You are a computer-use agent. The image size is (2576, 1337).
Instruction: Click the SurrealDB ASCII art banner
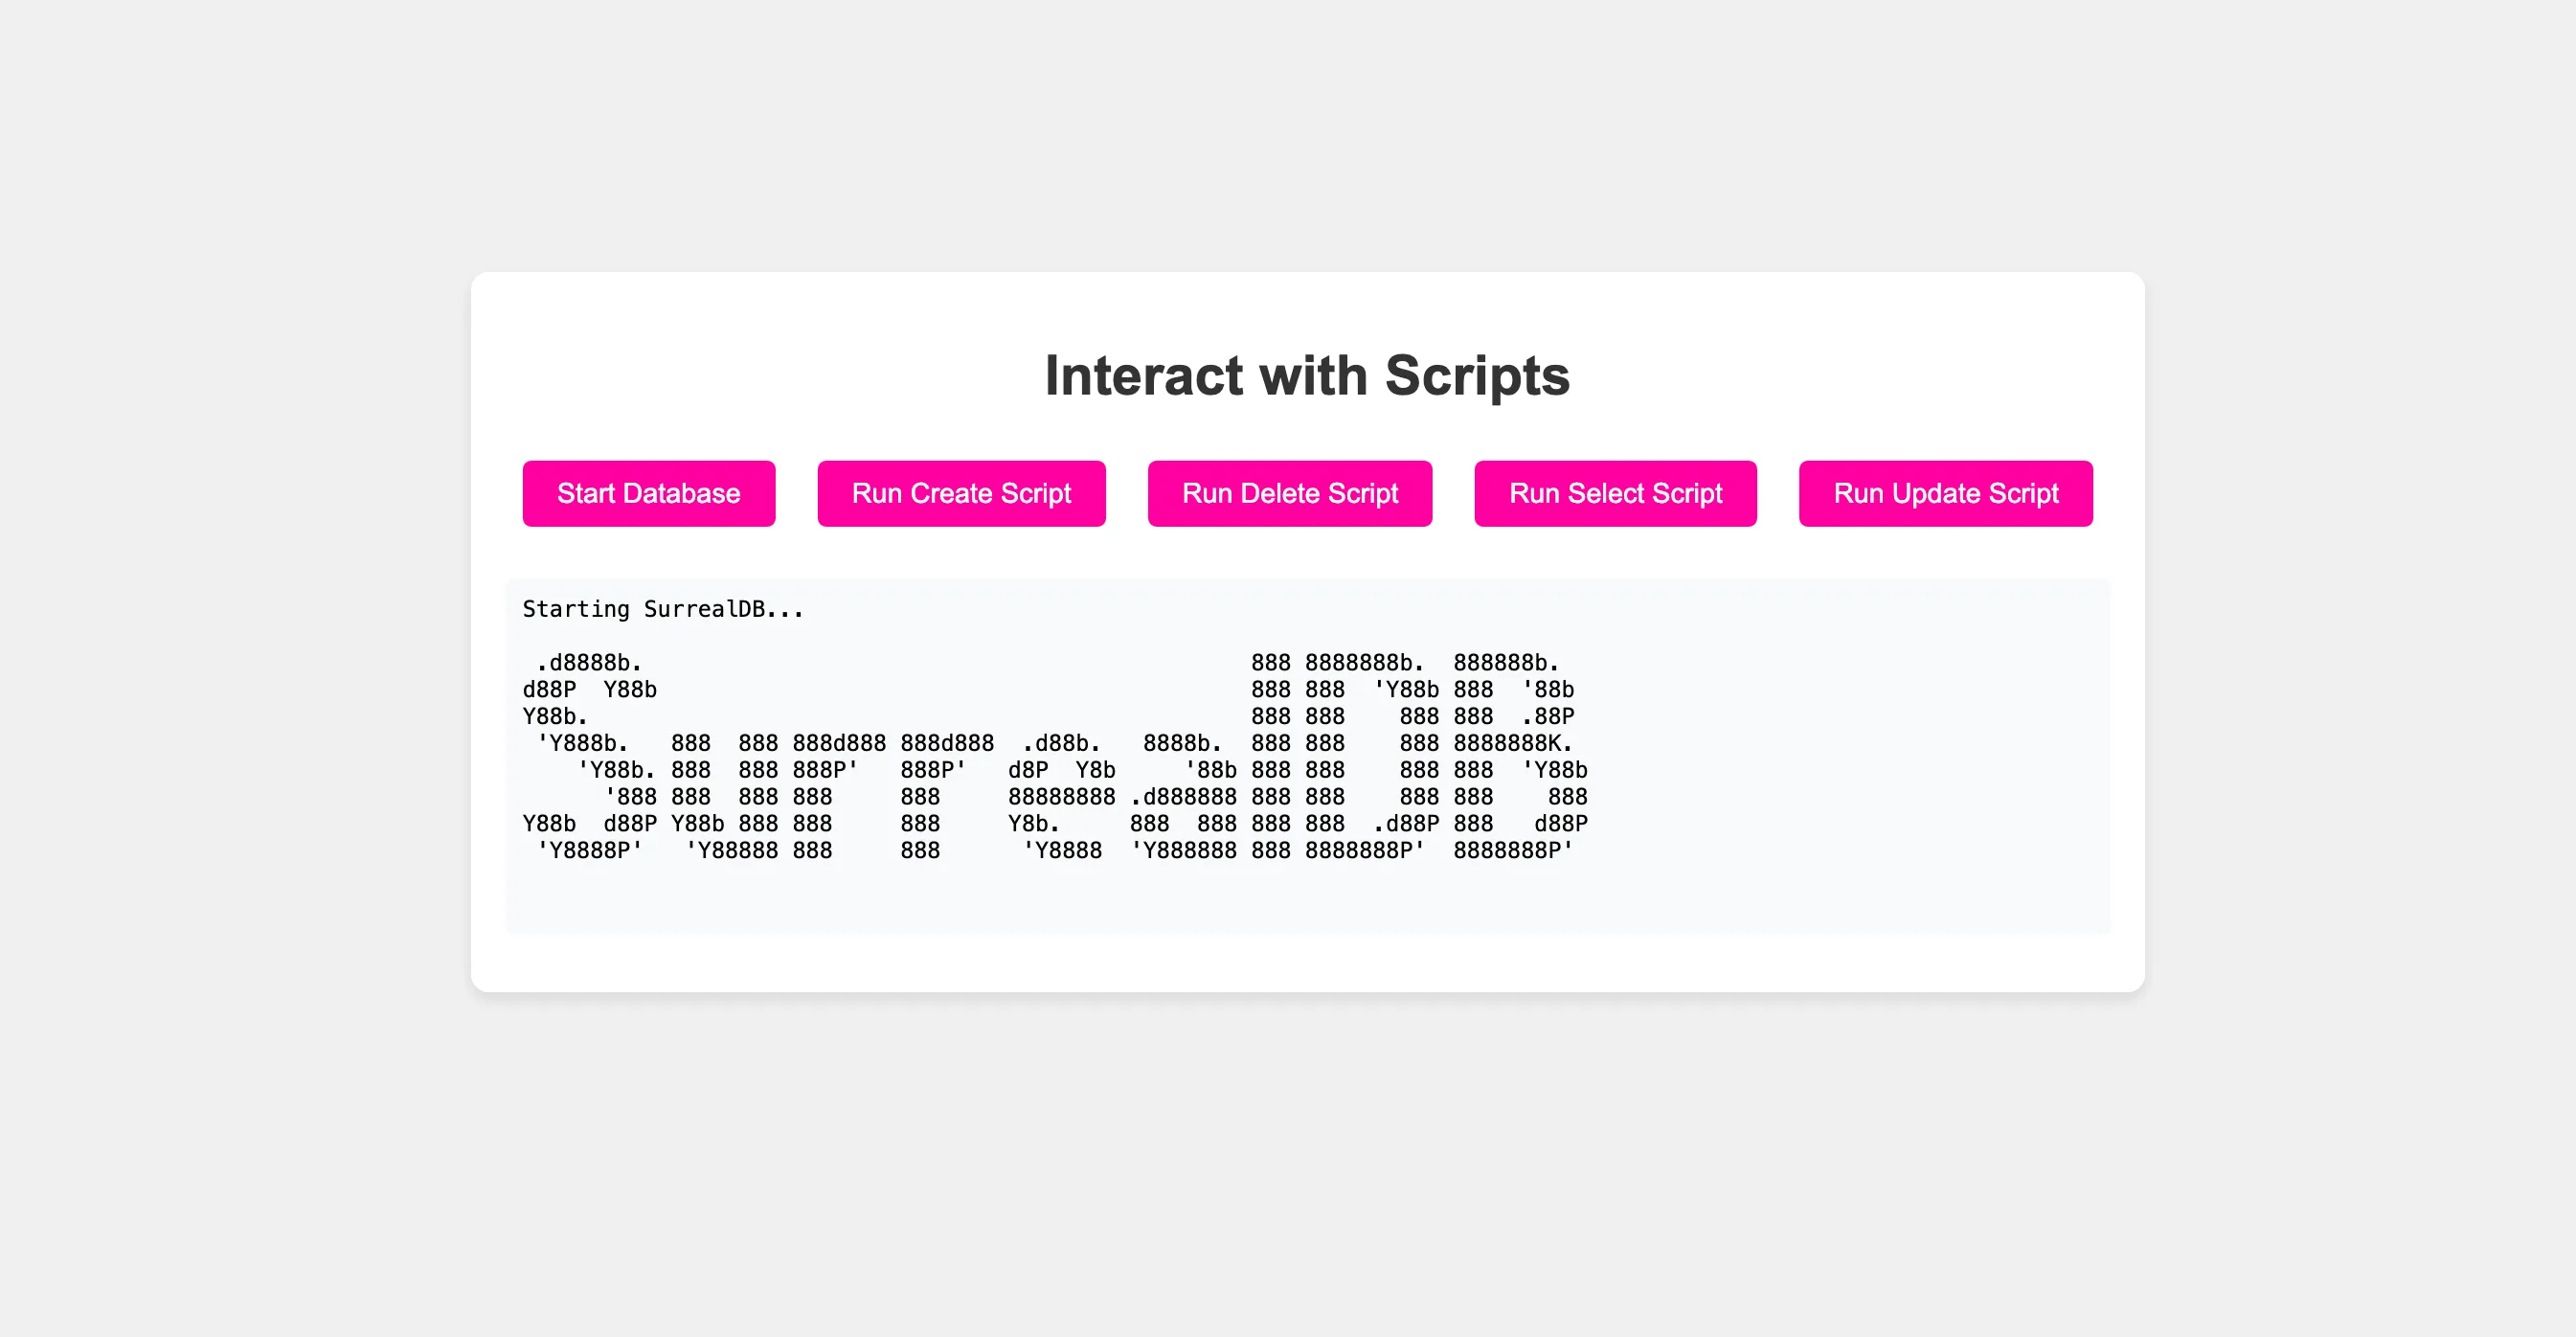click(1050, 755)
